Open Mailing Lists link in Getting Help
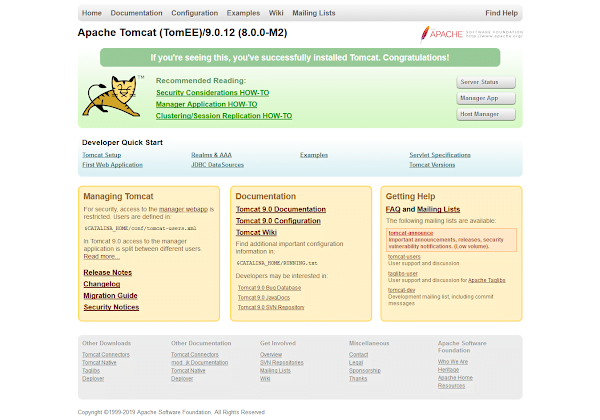600x420 pixels. pos(439,210)
